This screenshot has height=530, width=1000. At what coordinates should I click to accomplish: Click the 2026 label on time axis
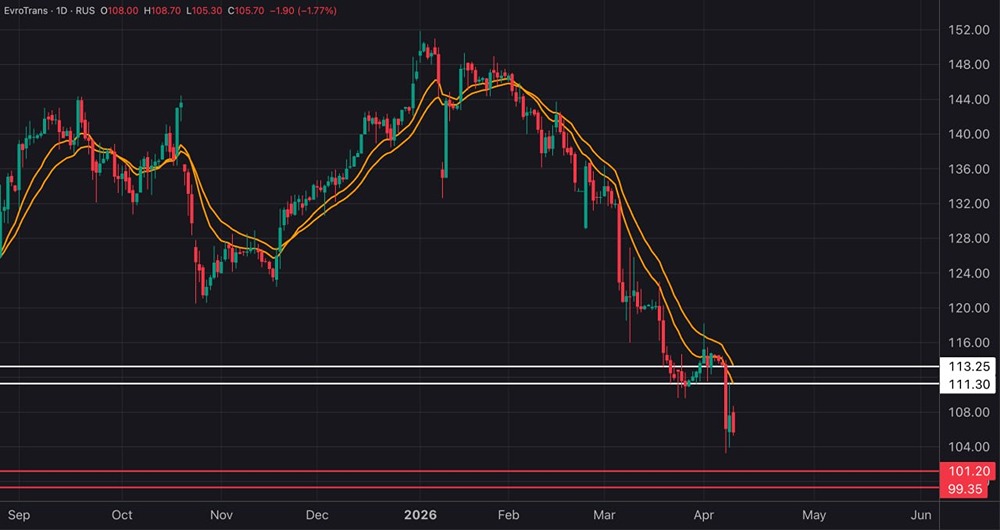(x=420, y=515)
